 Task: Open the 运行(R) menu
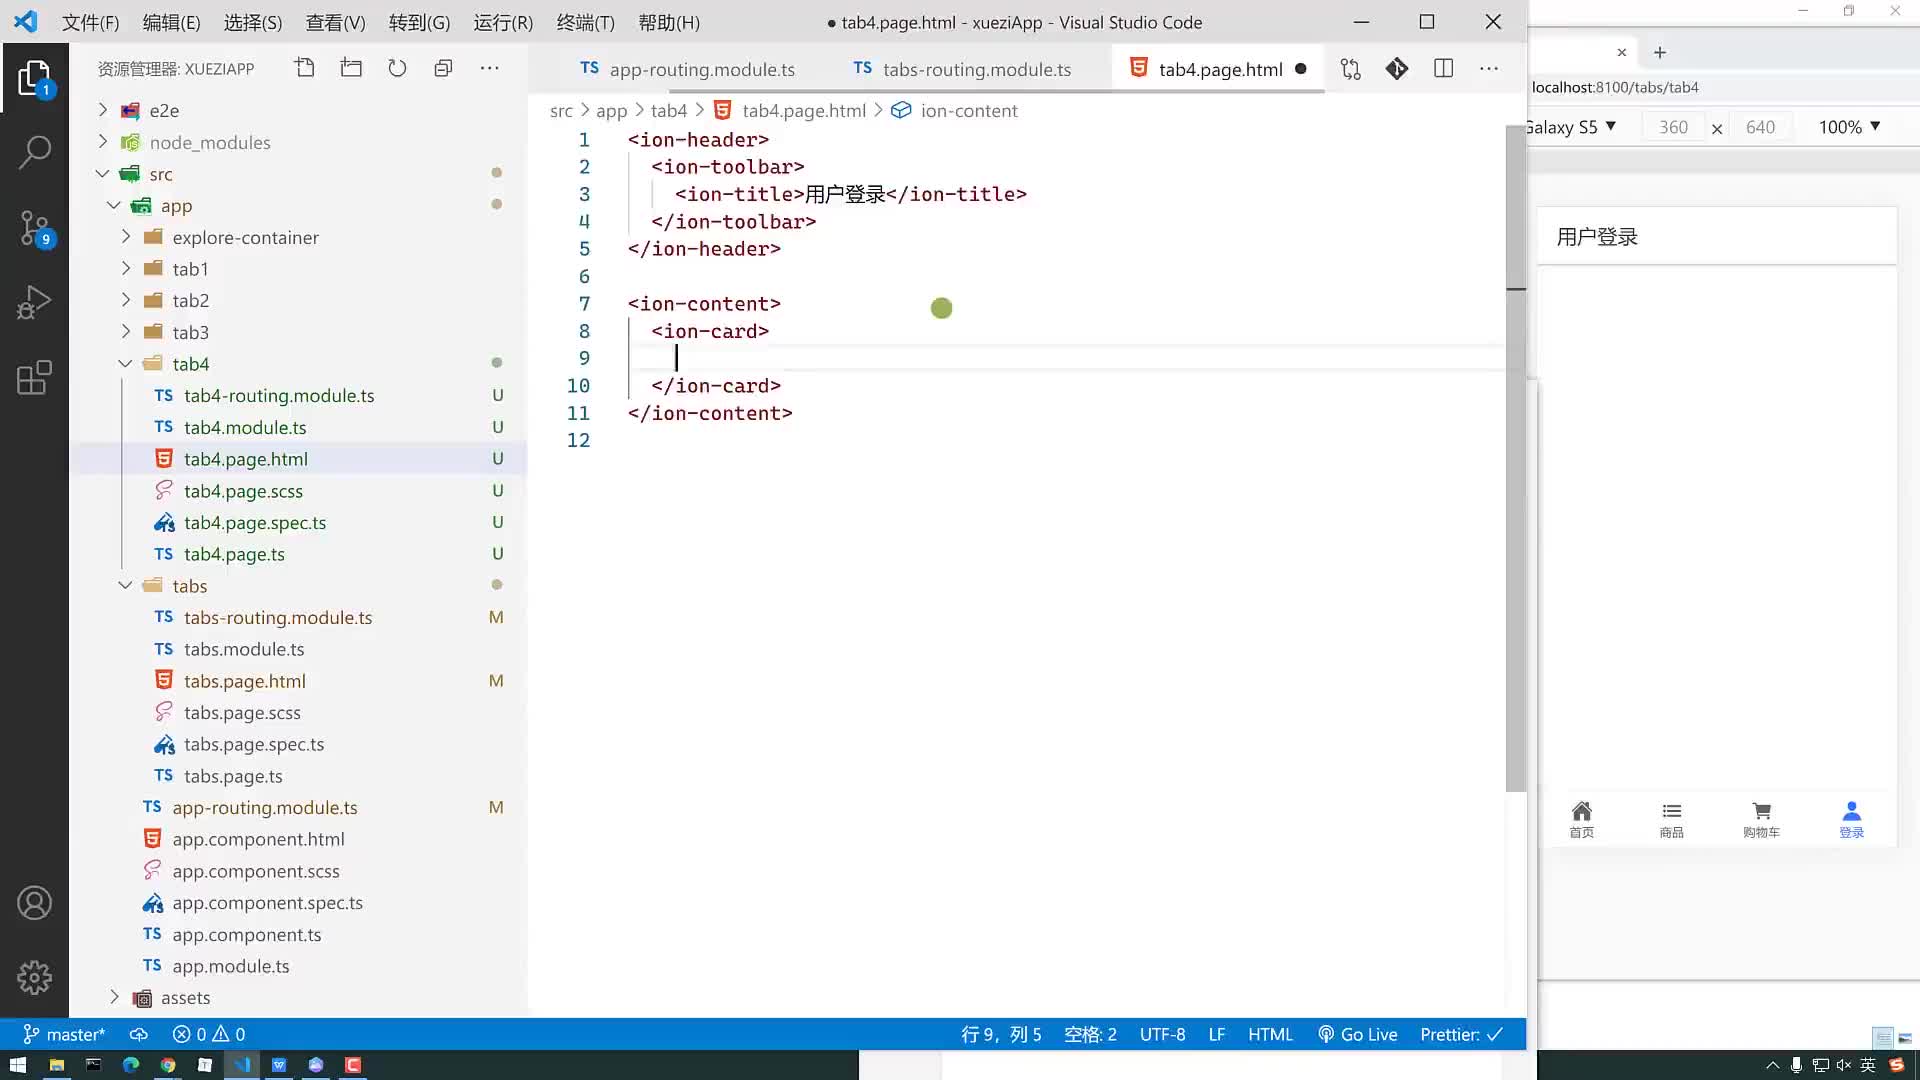503,22
